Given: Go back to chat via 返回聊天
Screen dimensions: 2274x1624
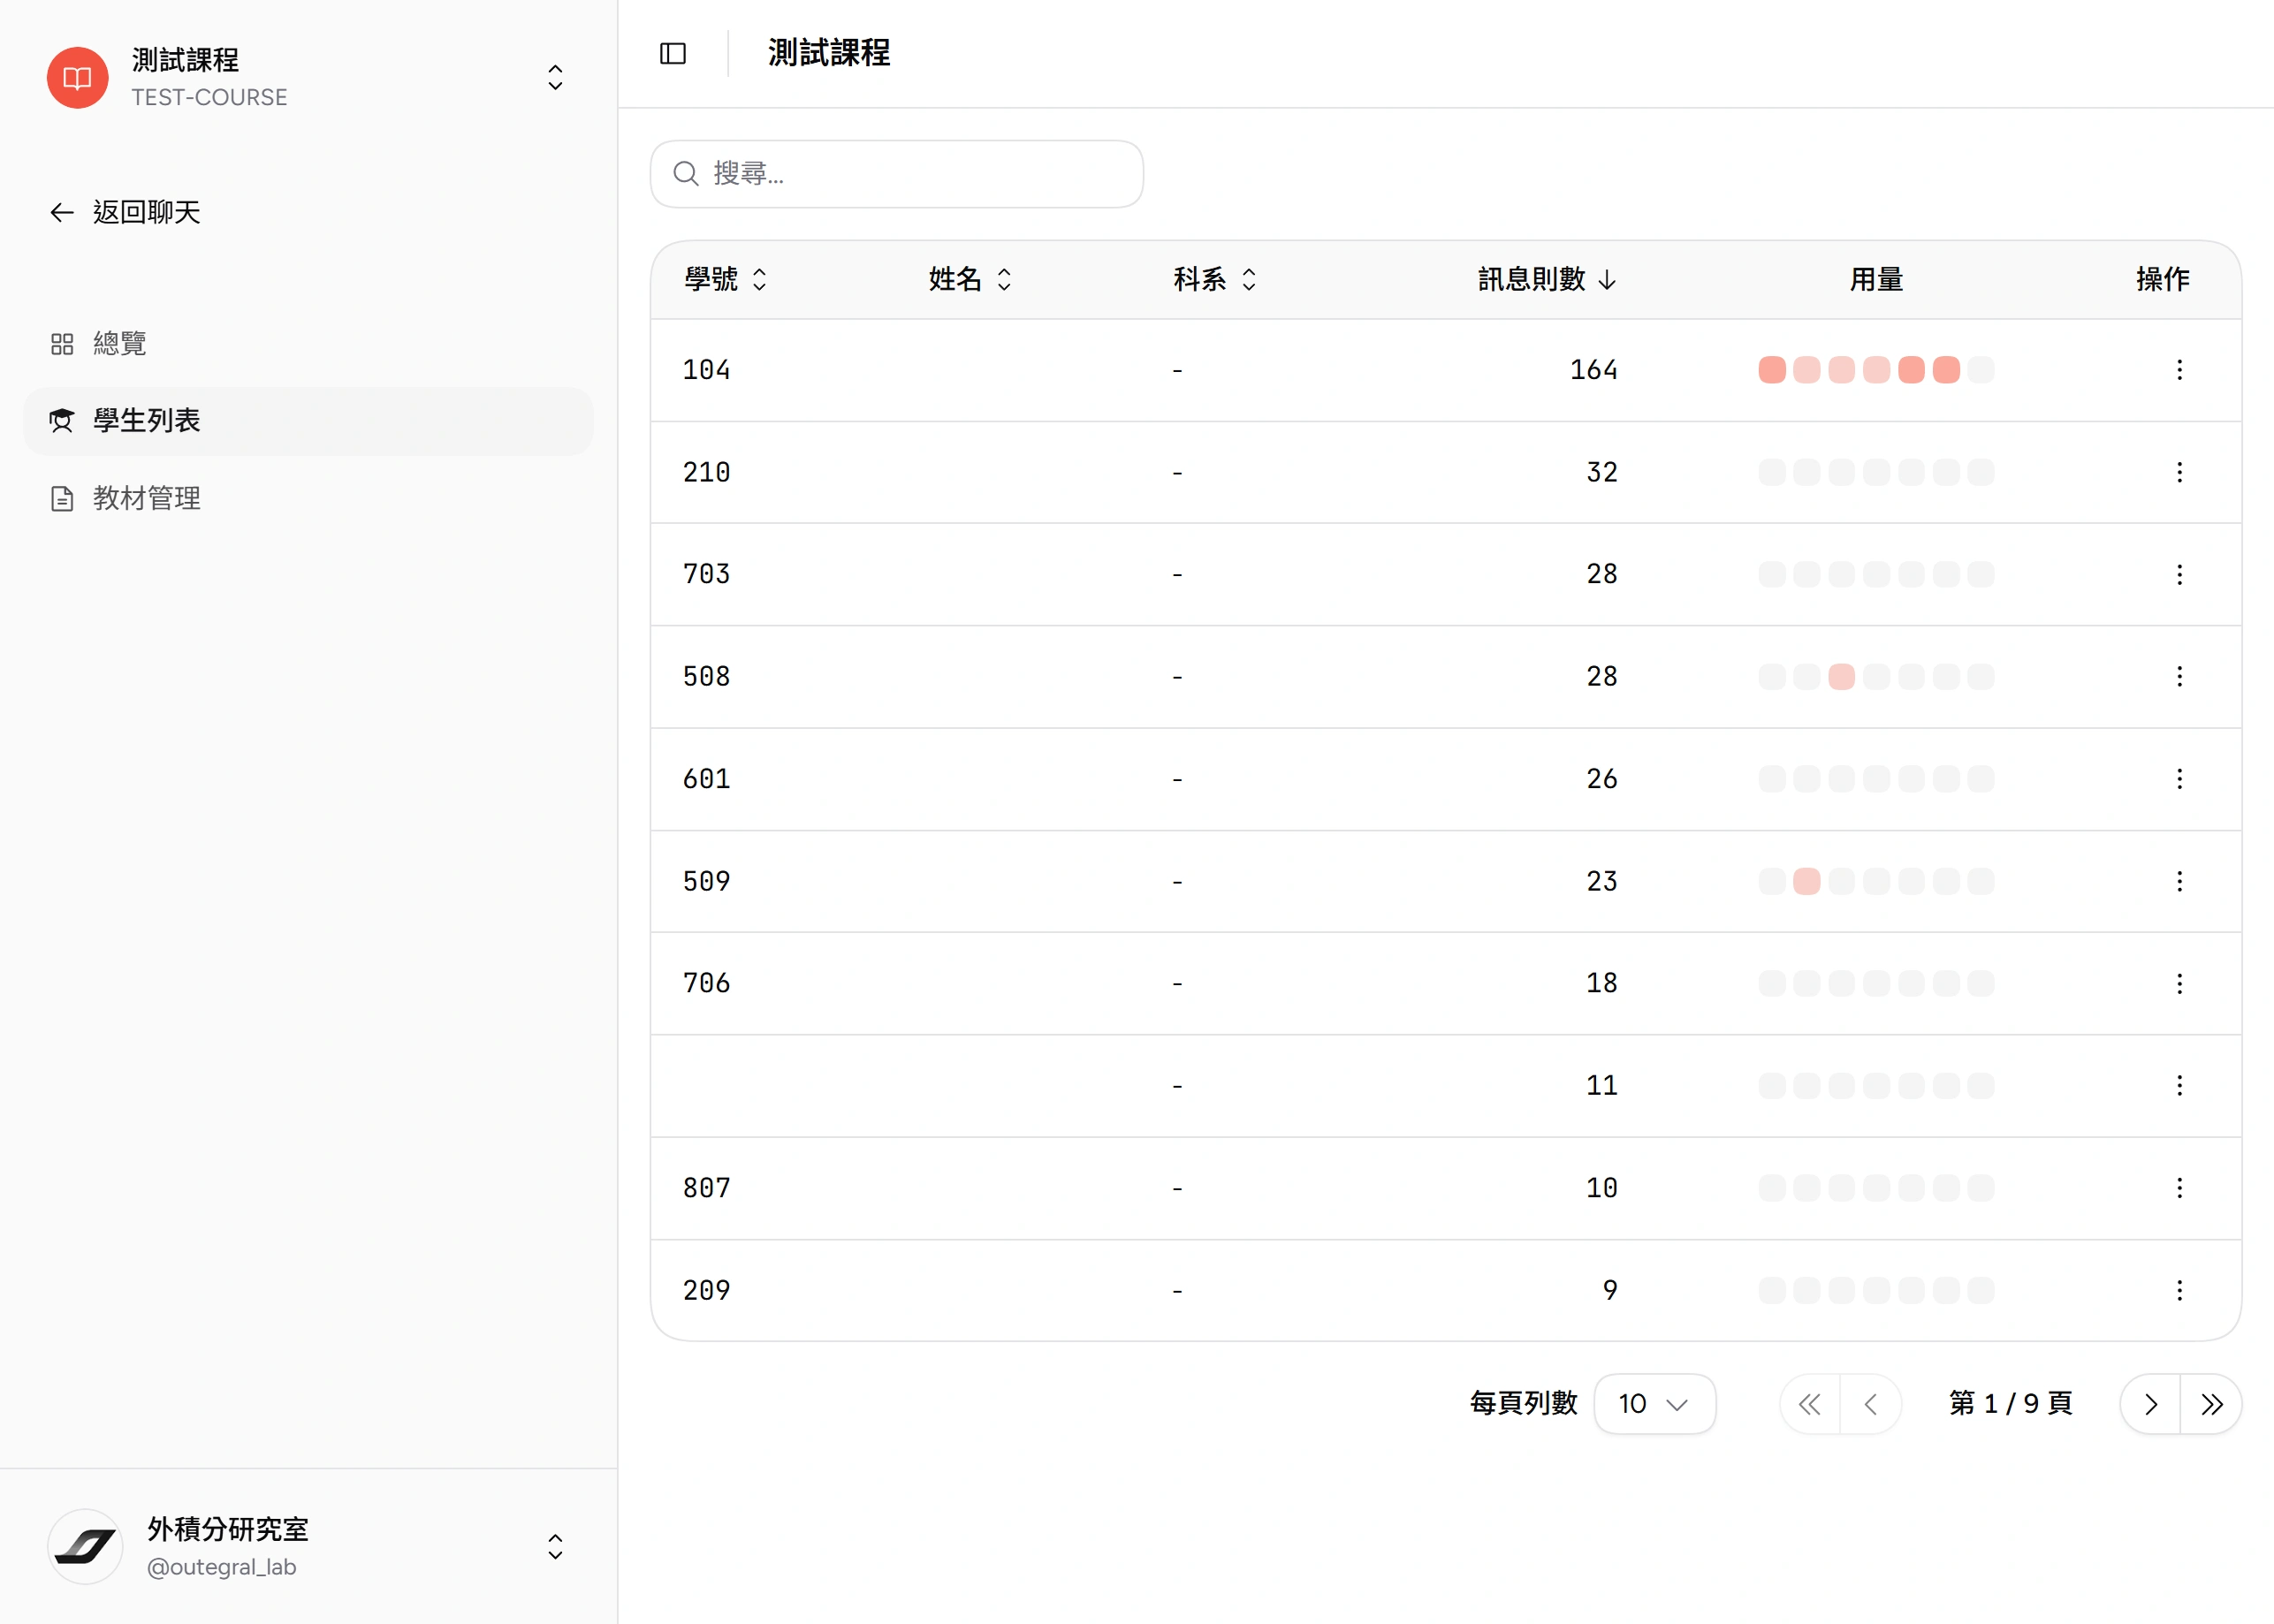Looking at the screenshot, I should [x=125, y=212].
